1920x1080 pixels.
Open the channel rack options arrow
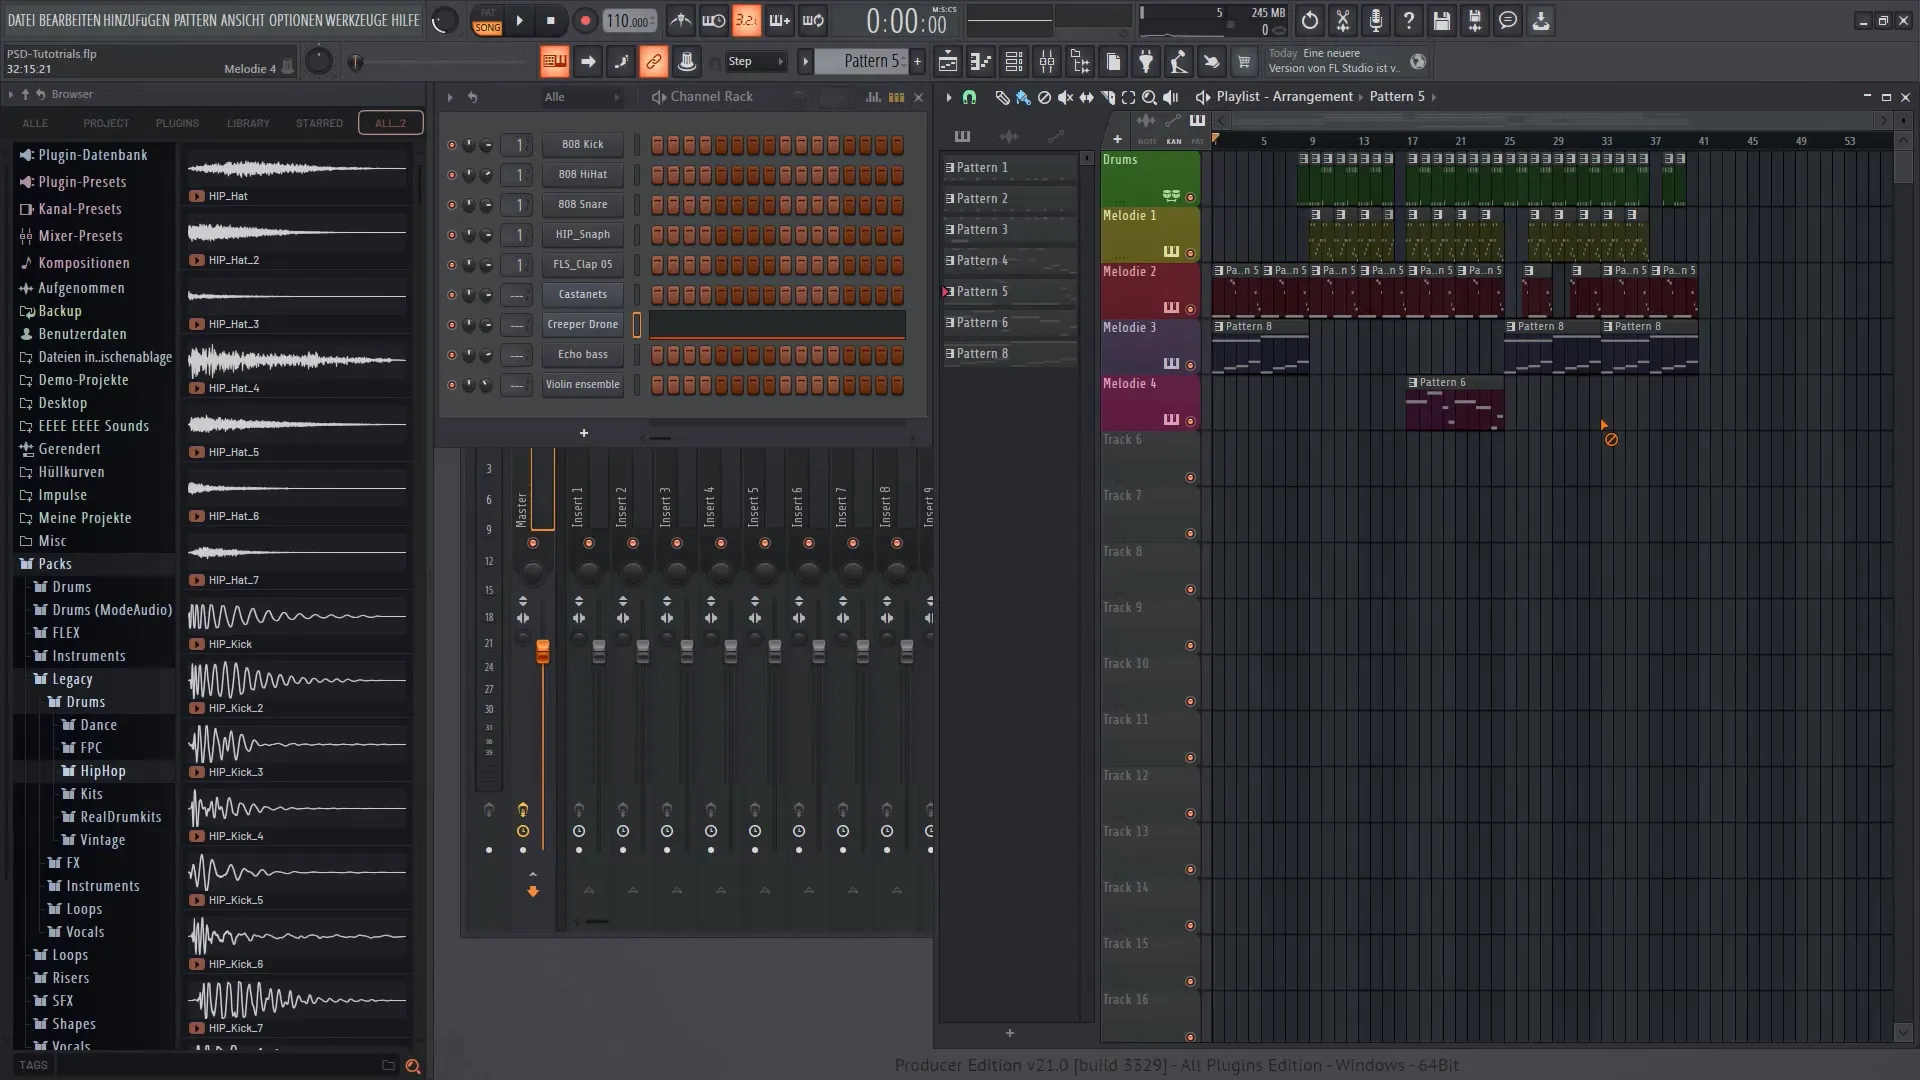click(x=450, y=97)
